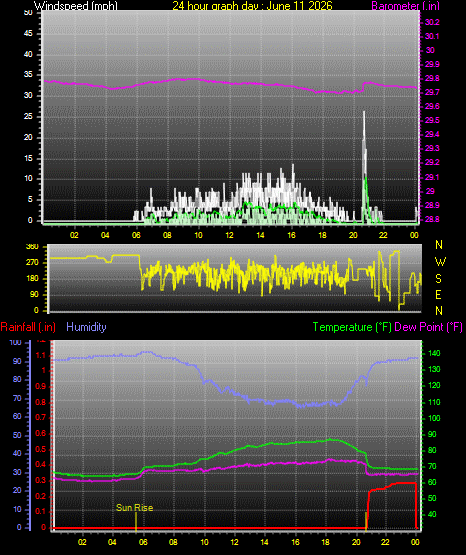Click the 140 temperature scale value
466x555 pixels.
tap(434, 353)
